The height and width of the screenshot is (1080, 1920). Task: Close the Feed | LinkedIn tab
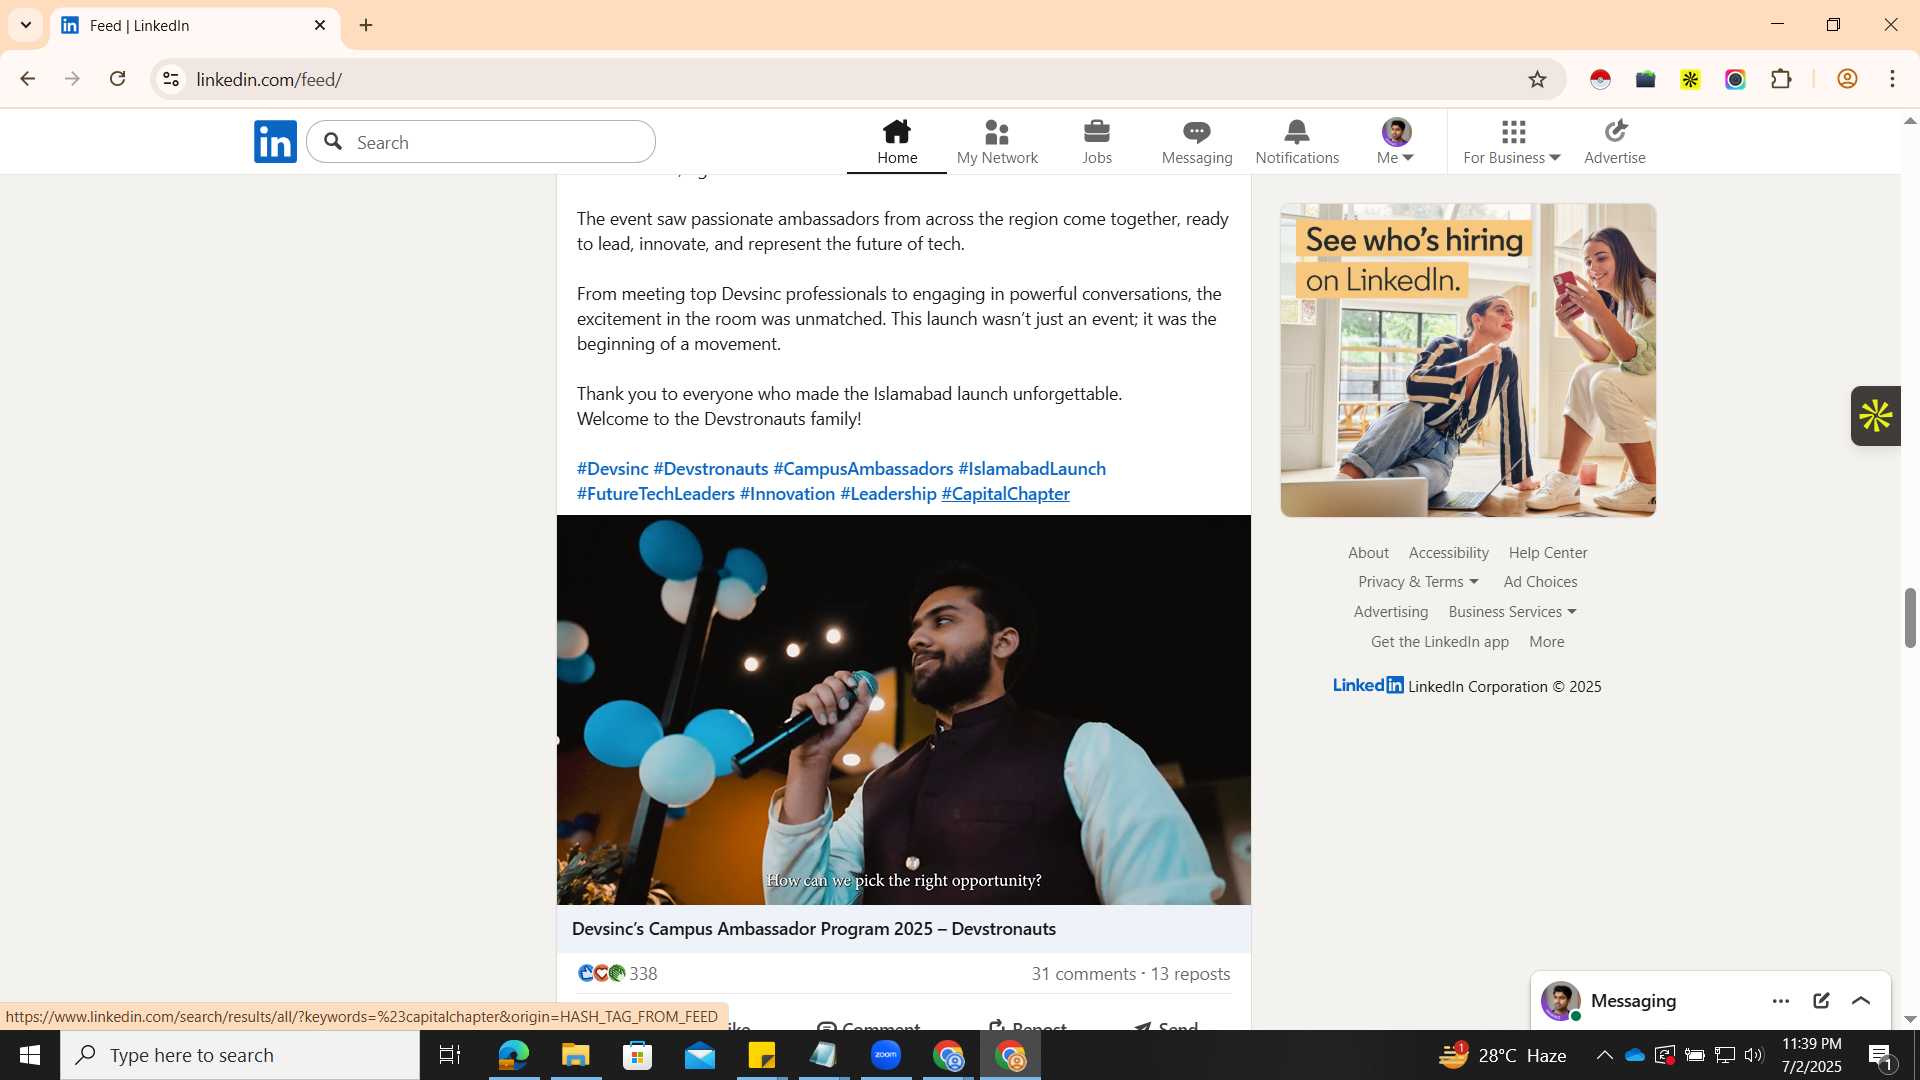[x=320, y=25]
